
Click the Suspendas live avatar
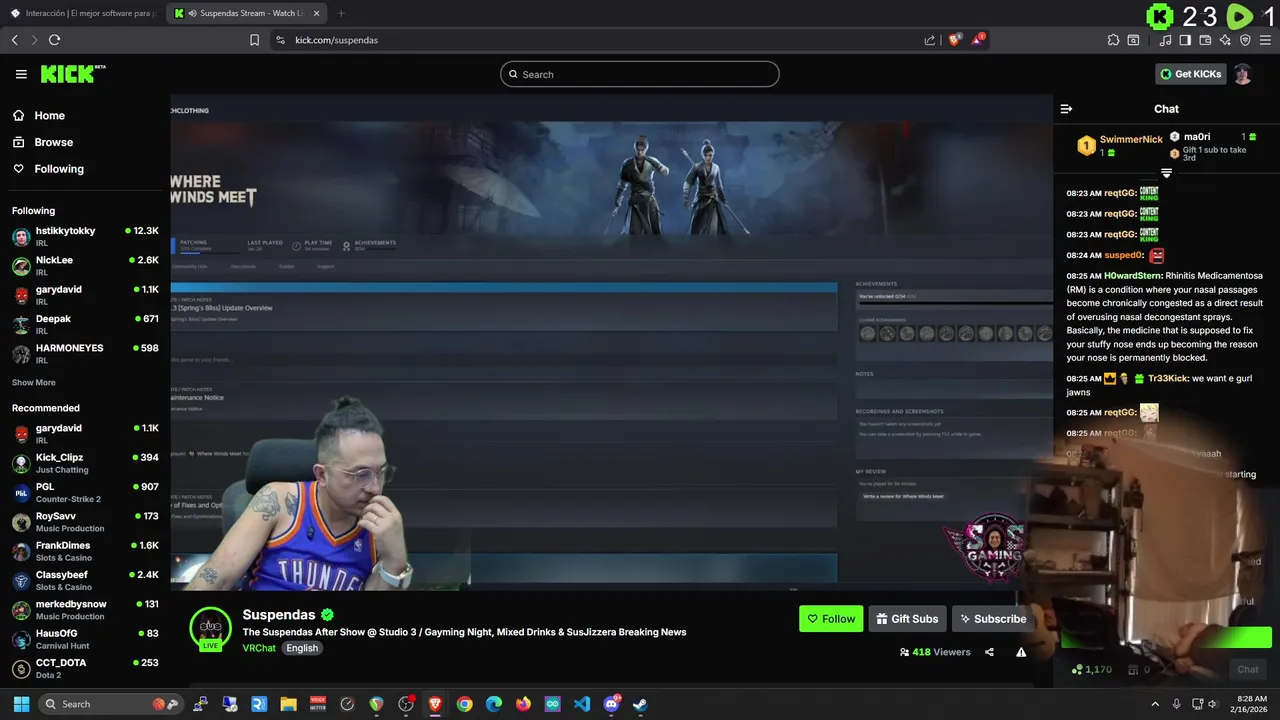(x=210, y=628)
